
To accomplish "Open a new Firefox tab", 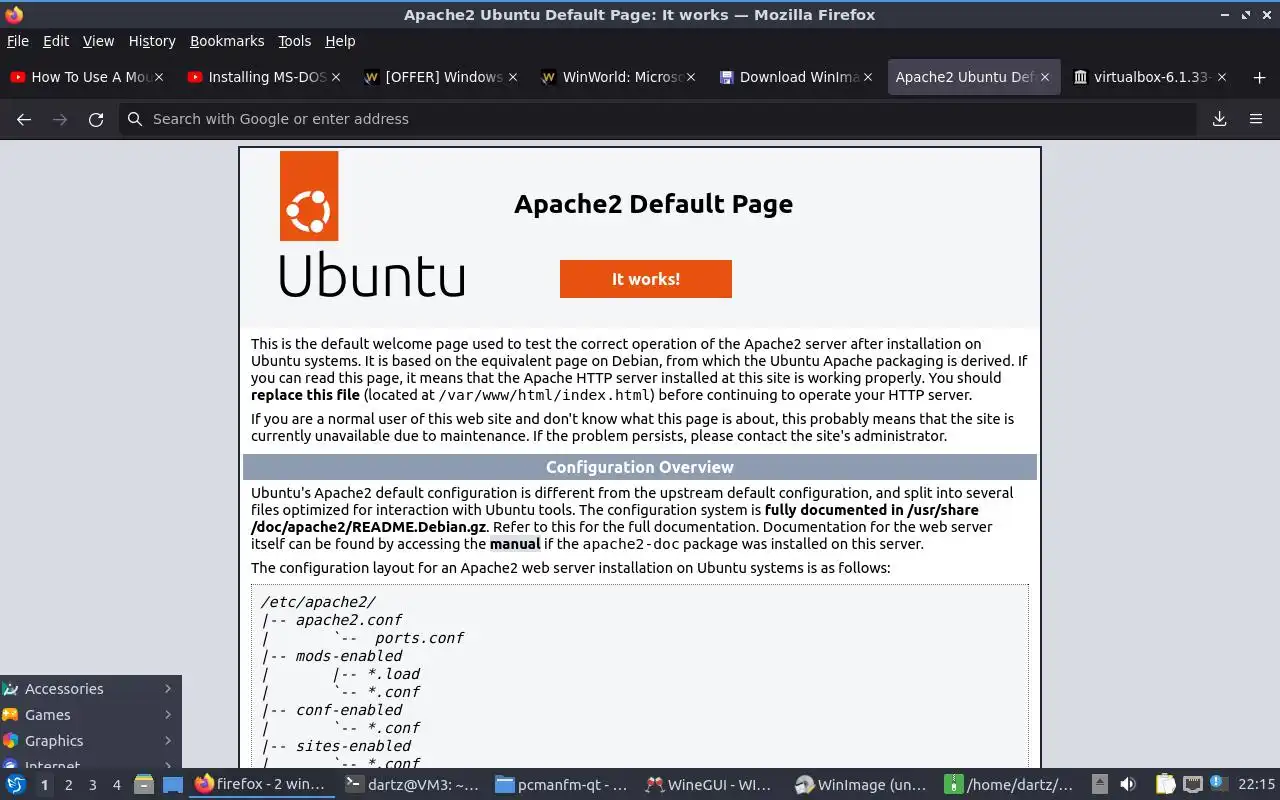I will point(1259,77).
